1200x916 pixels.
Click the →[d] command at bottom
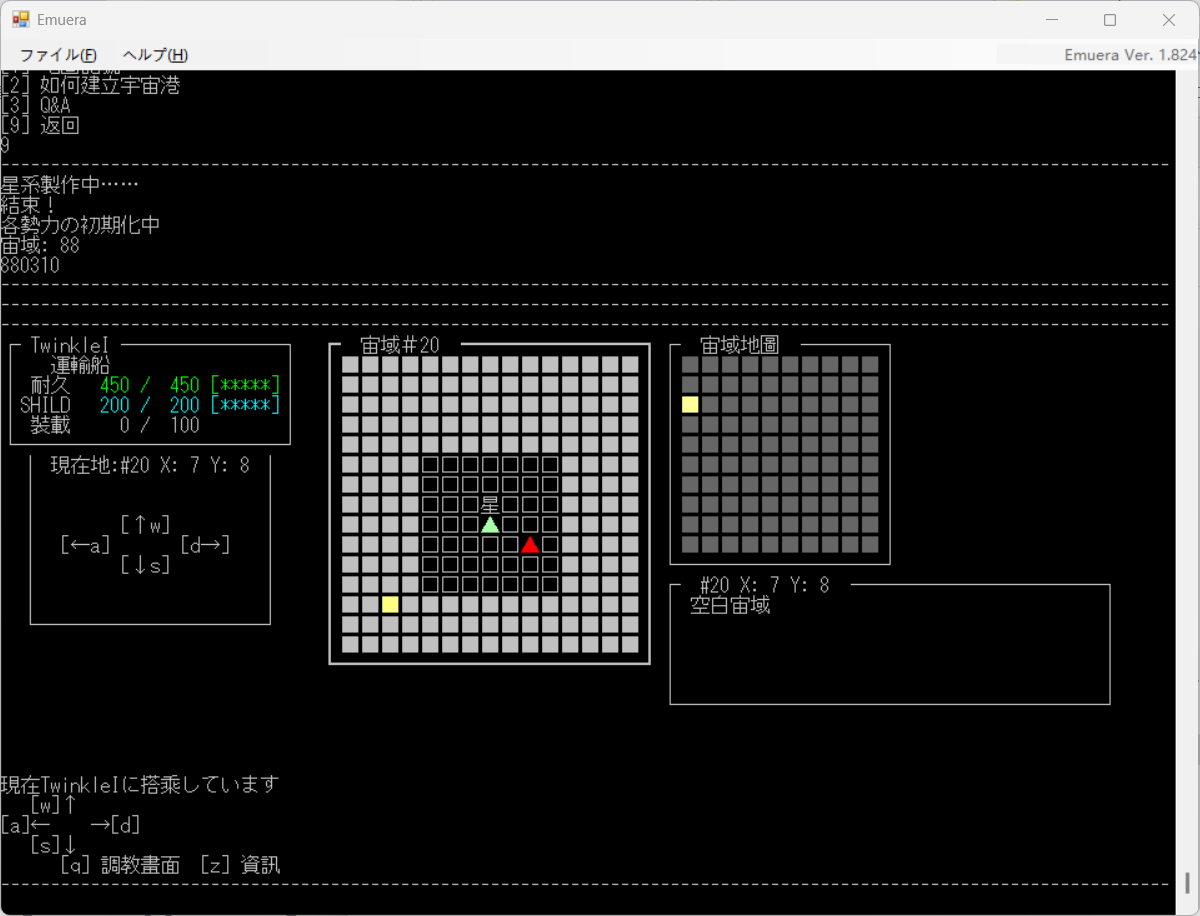(115, 825)
